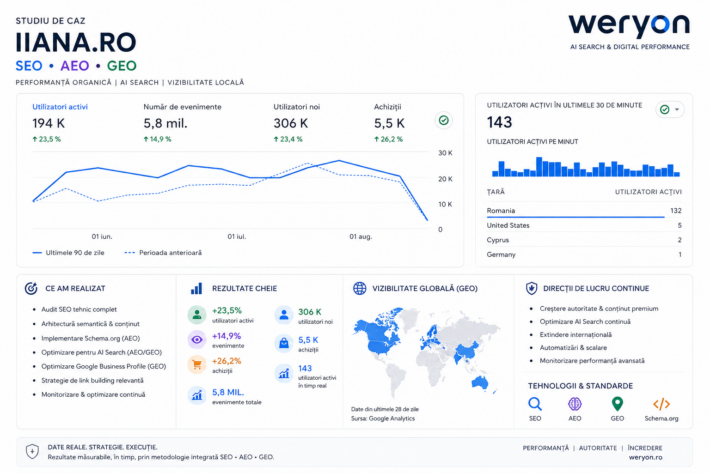710x473 pixels.
Task: Click shield icon next to DIRECȚII DE LUCRU CONTINUE
Action: (532, 288)
